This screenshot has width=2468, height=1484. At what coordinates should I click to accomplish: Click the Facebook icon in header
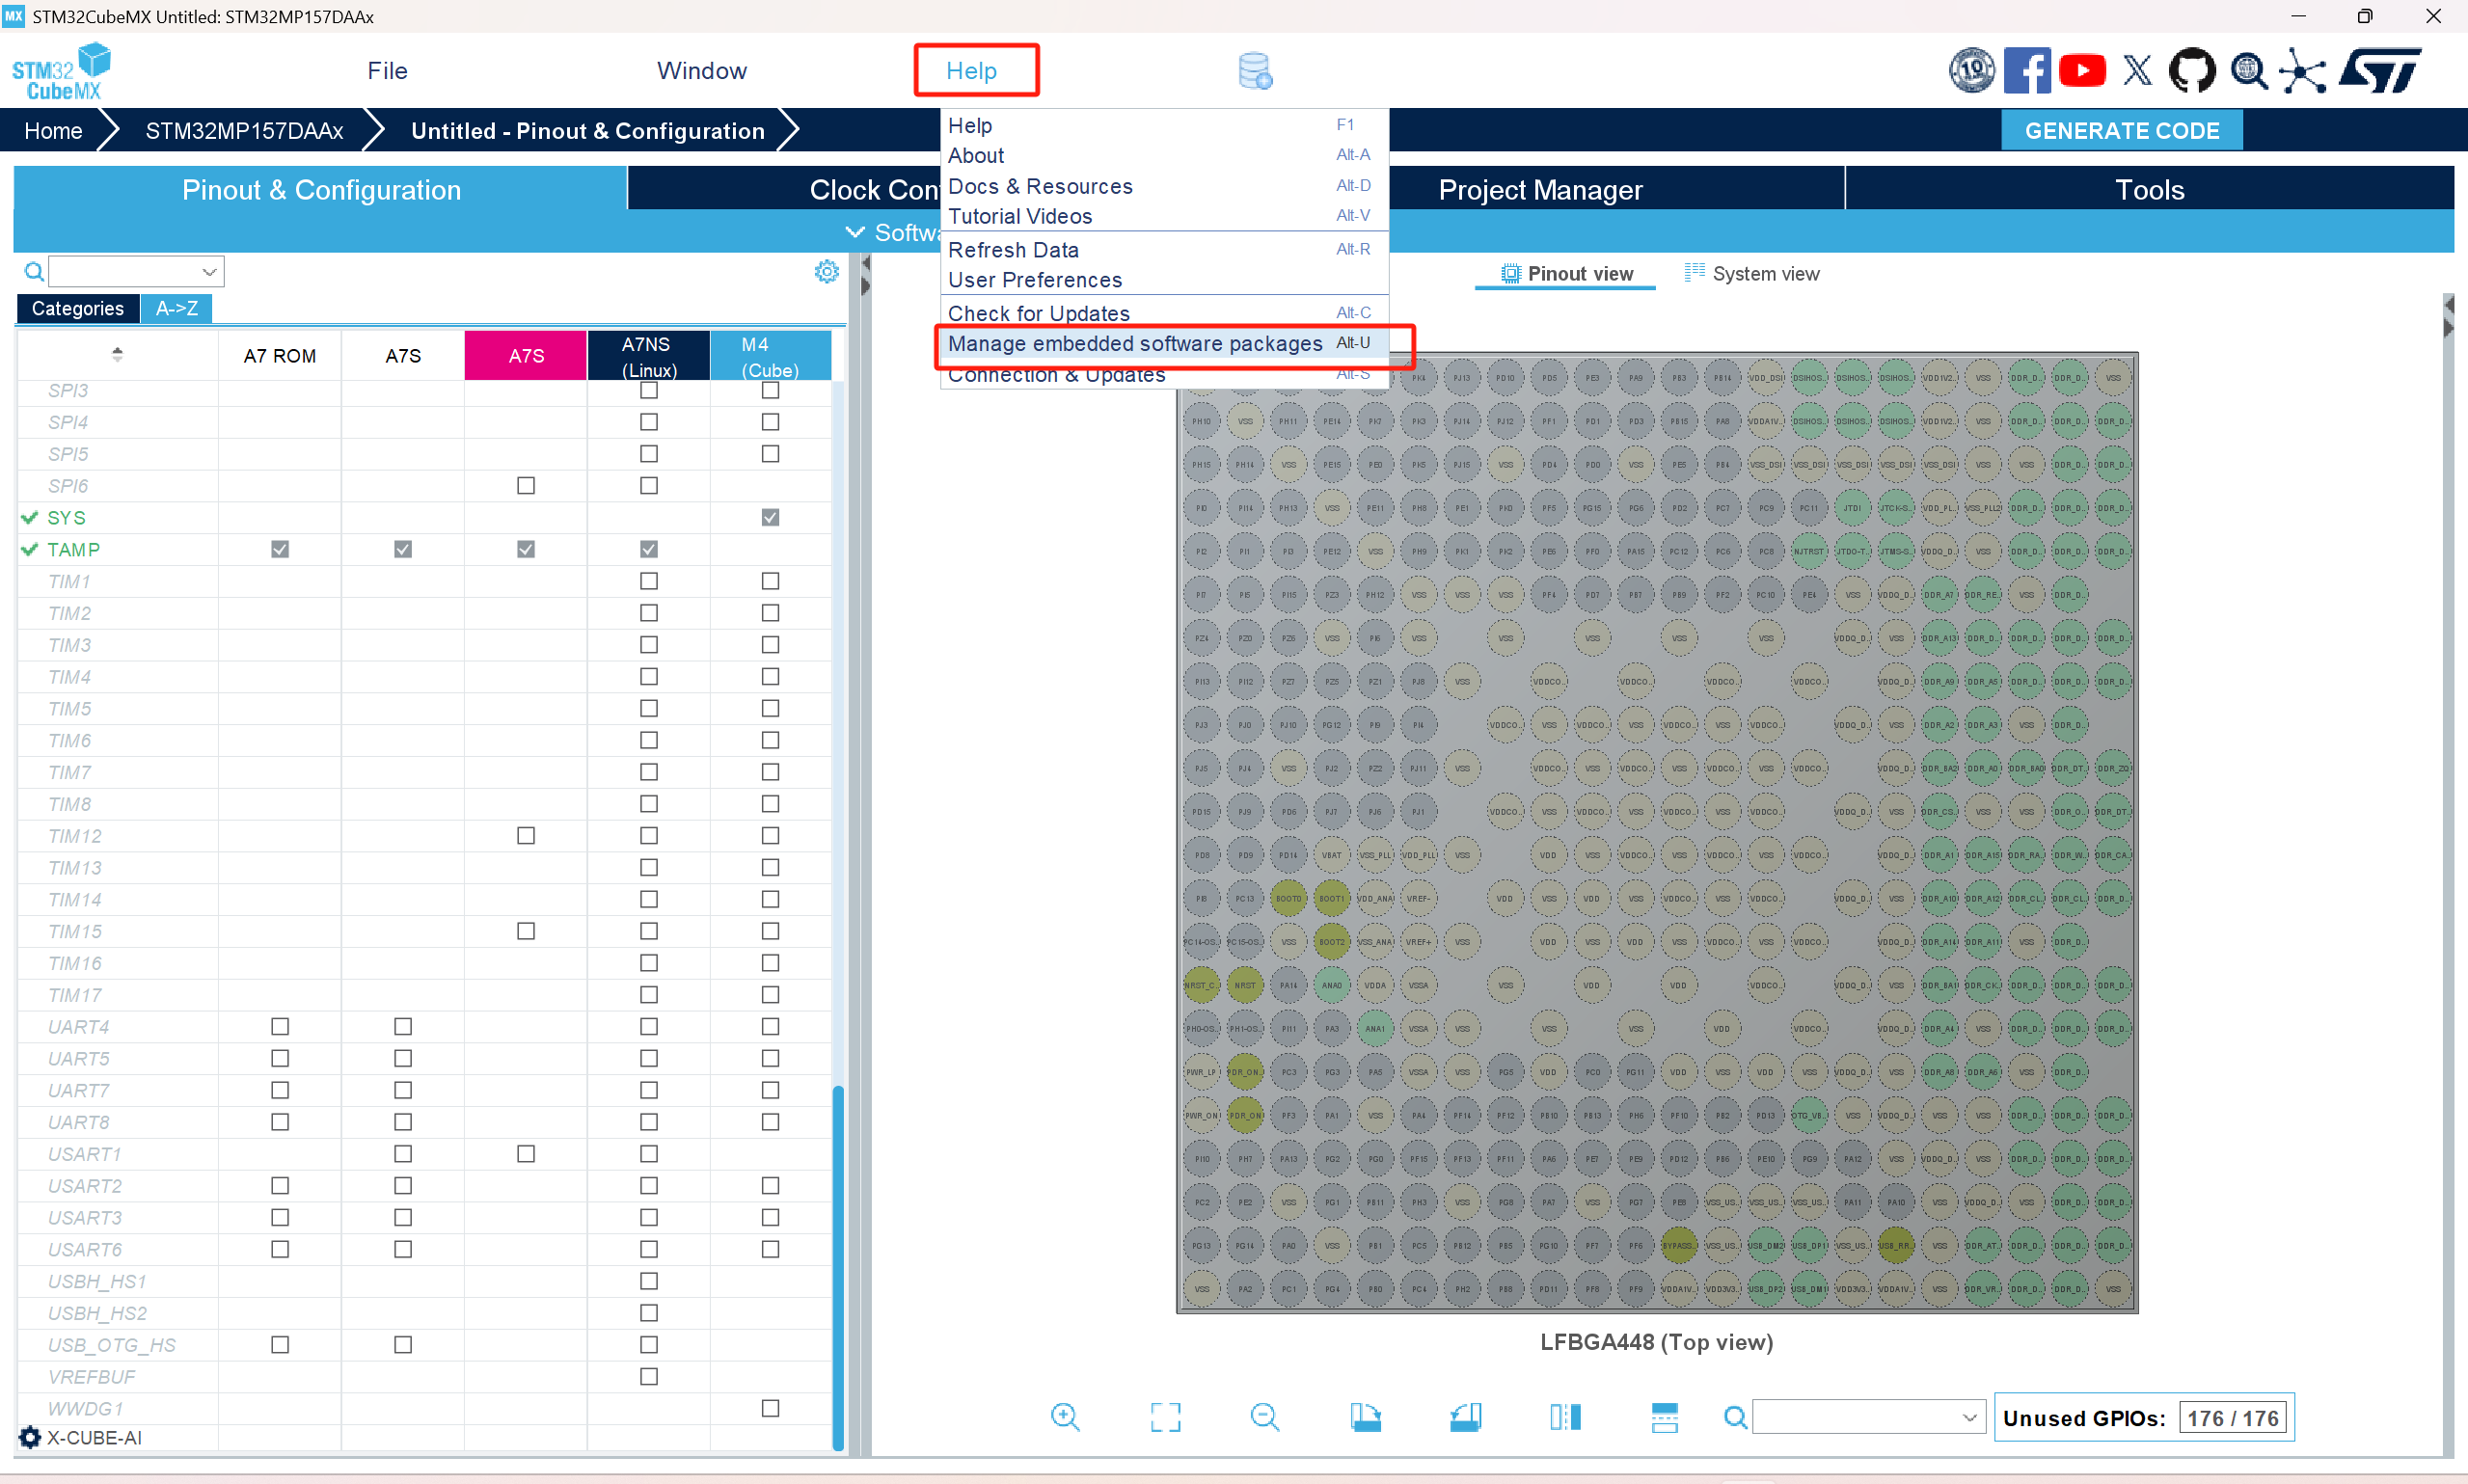pos(2026,71)
